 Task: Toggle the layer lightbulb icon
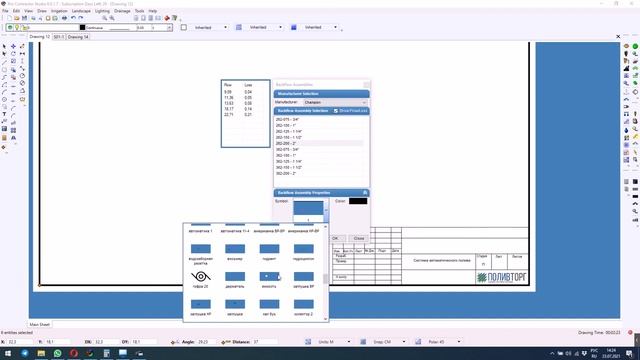[17, 27]
